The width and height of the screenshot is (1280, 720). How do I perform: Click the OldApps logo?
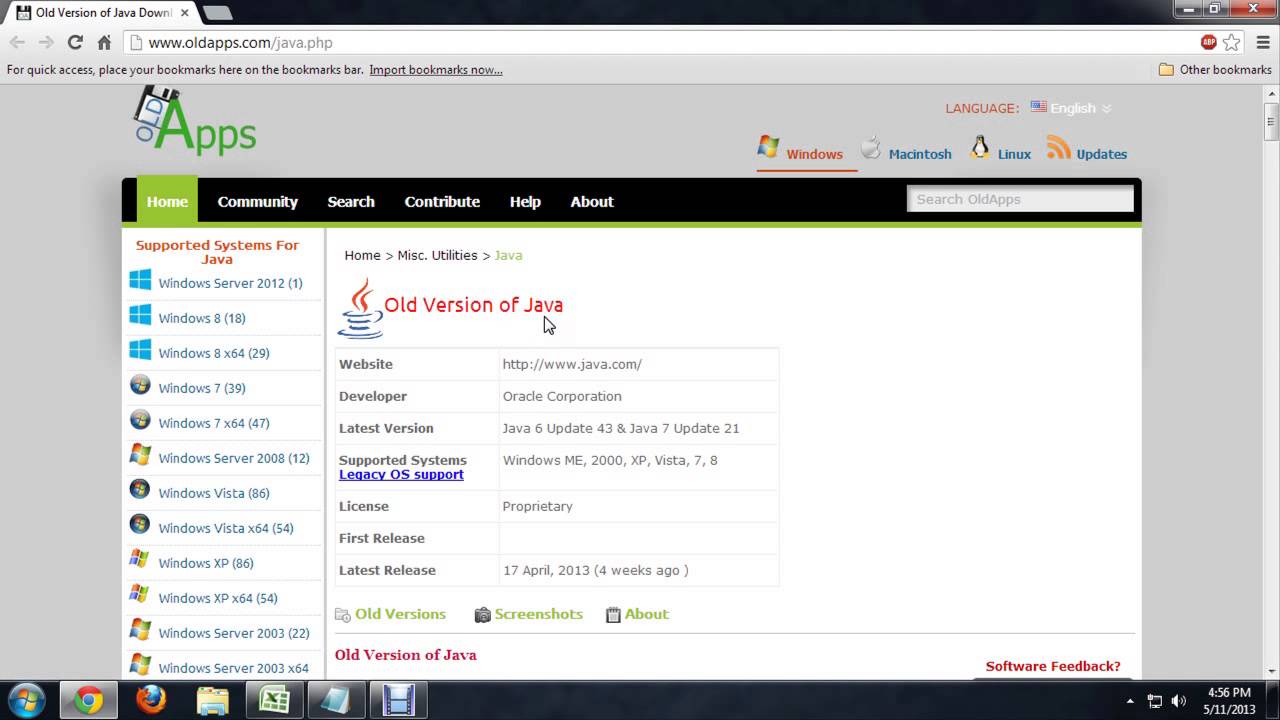coord(196,121)
